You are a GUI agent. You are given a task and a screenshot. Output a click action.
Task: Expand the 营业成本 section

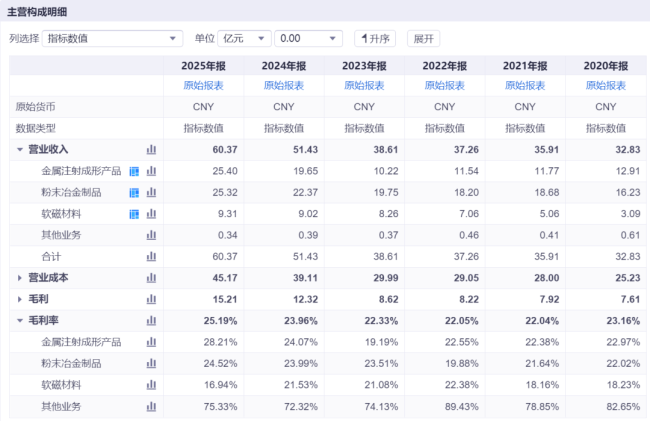click(x=19, y=278)
